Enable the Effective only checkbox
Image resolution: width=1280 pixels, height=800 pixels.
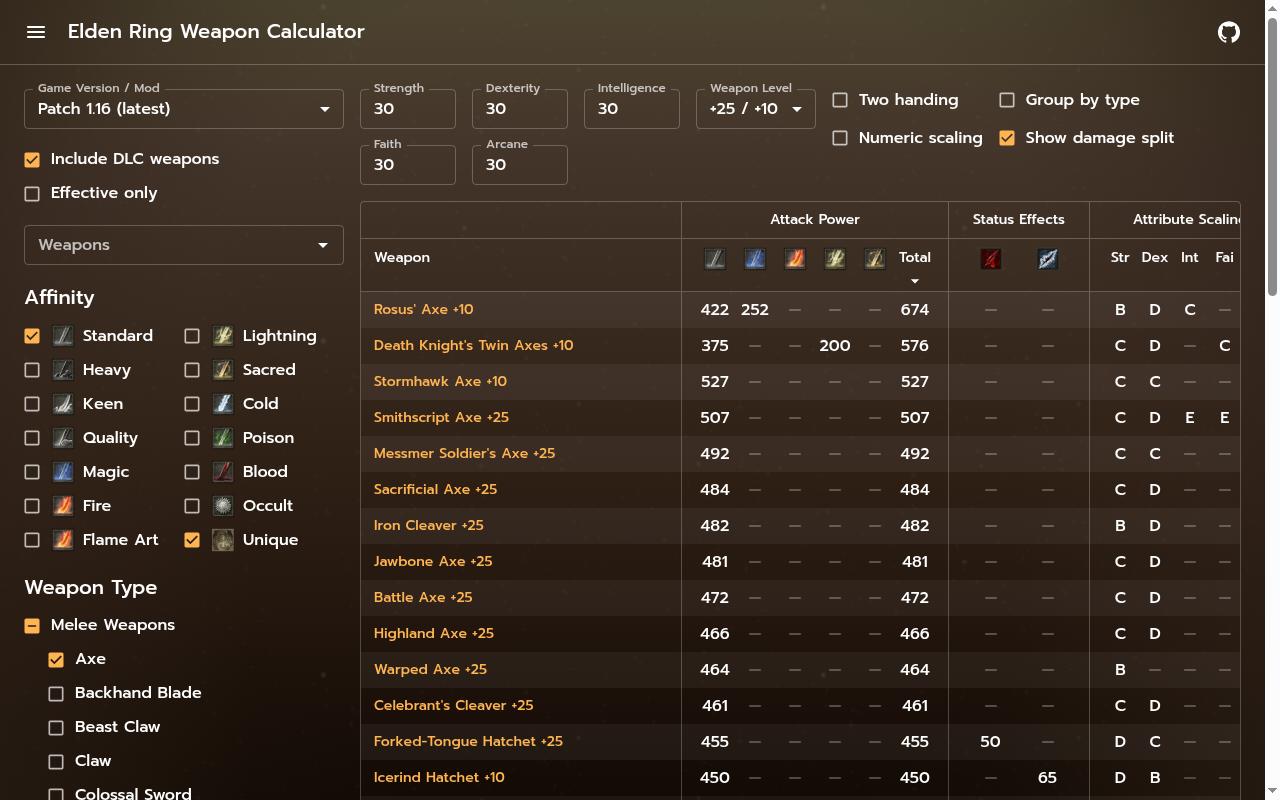(32, 194)
